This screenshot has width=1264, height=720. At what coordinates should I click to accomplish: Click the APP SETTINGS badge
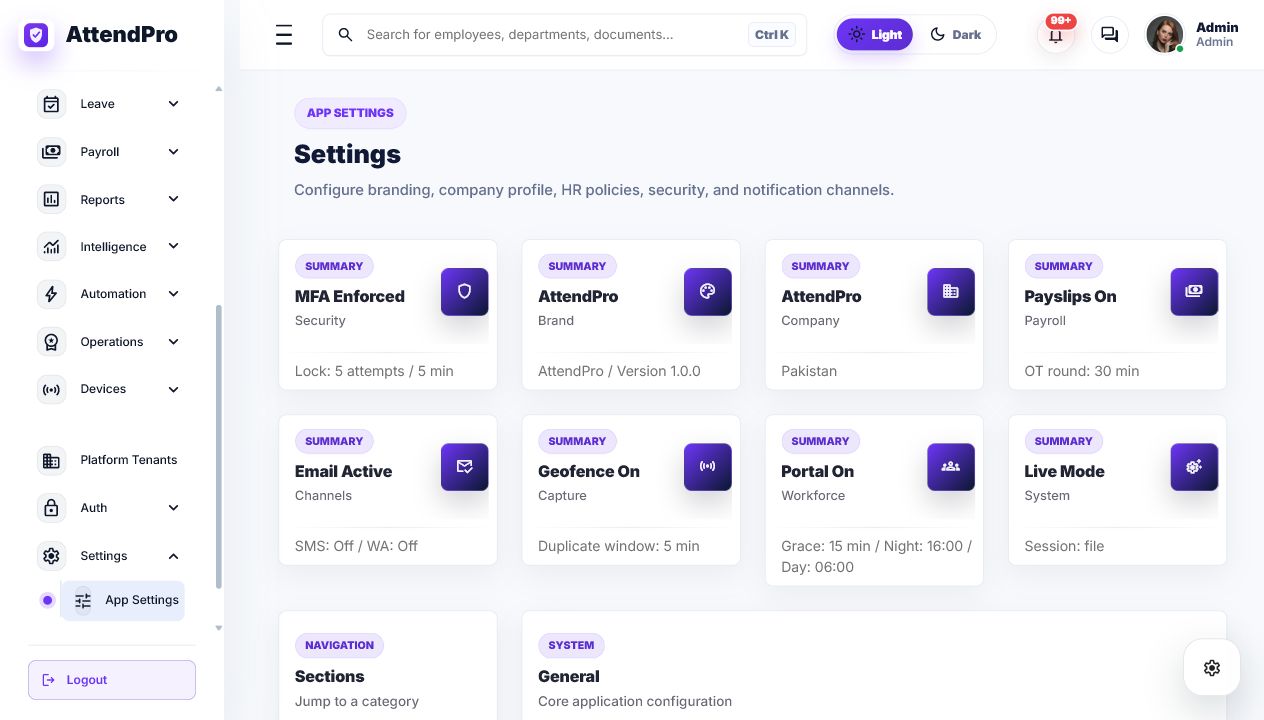point(350,113)
